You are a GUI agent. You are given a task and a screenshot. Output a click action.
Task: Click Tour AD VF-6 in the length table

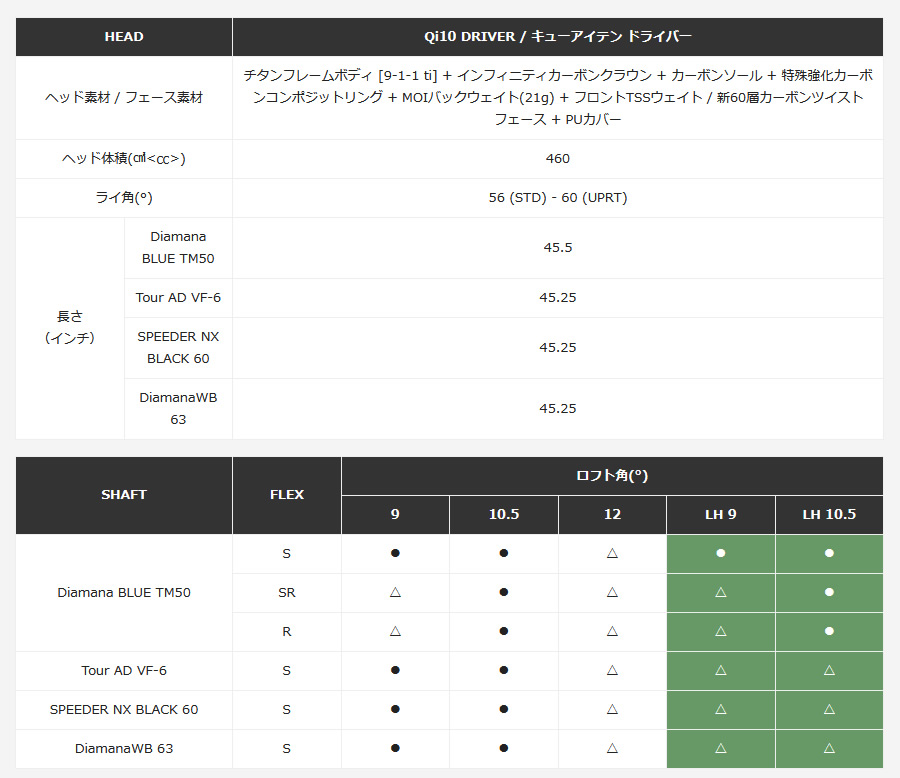178,297
